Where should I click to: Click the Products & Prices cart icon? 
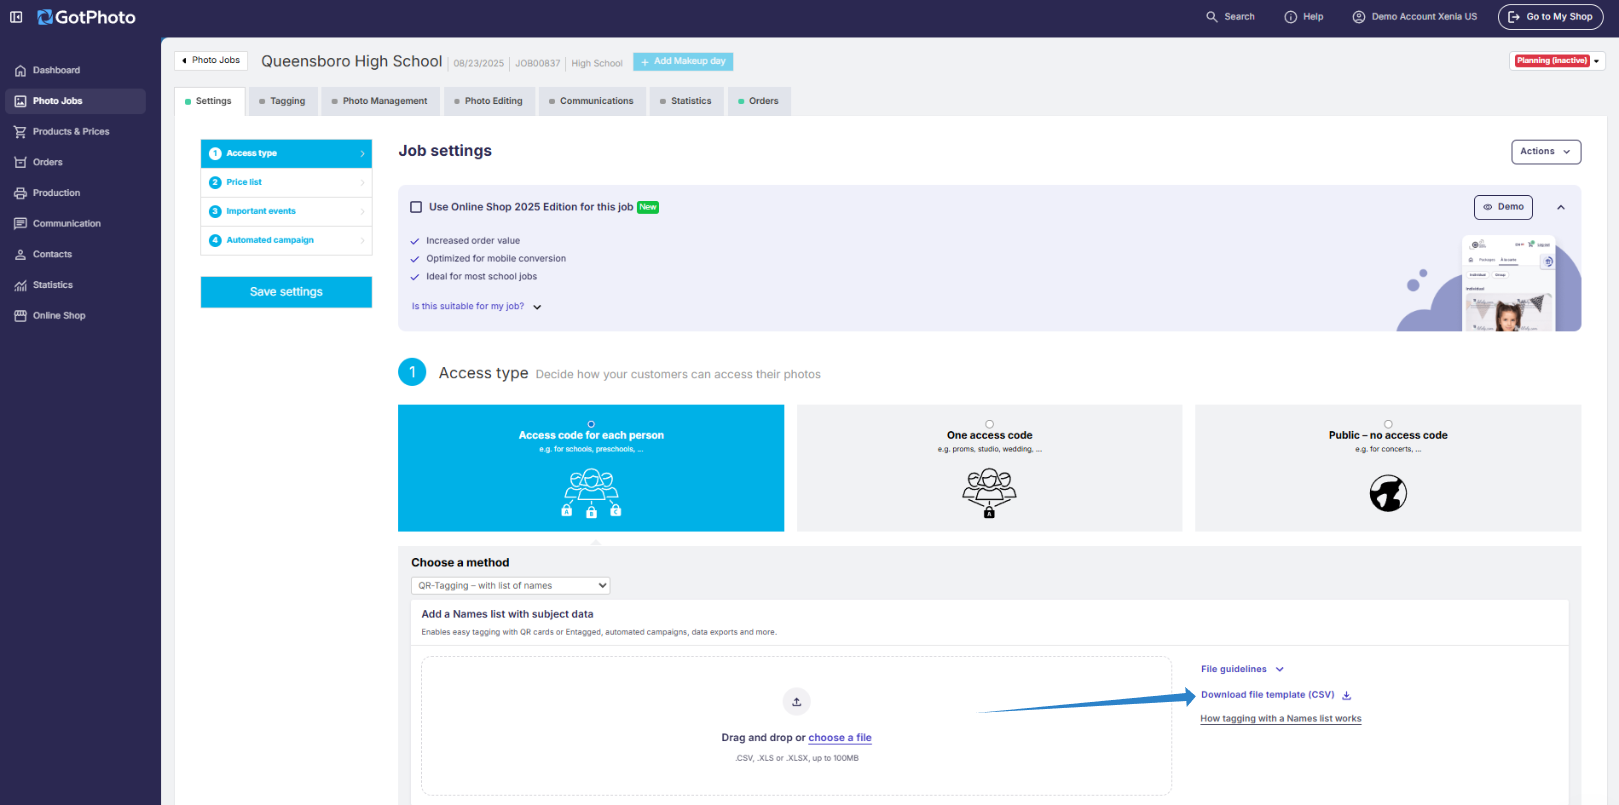[20, 132]
